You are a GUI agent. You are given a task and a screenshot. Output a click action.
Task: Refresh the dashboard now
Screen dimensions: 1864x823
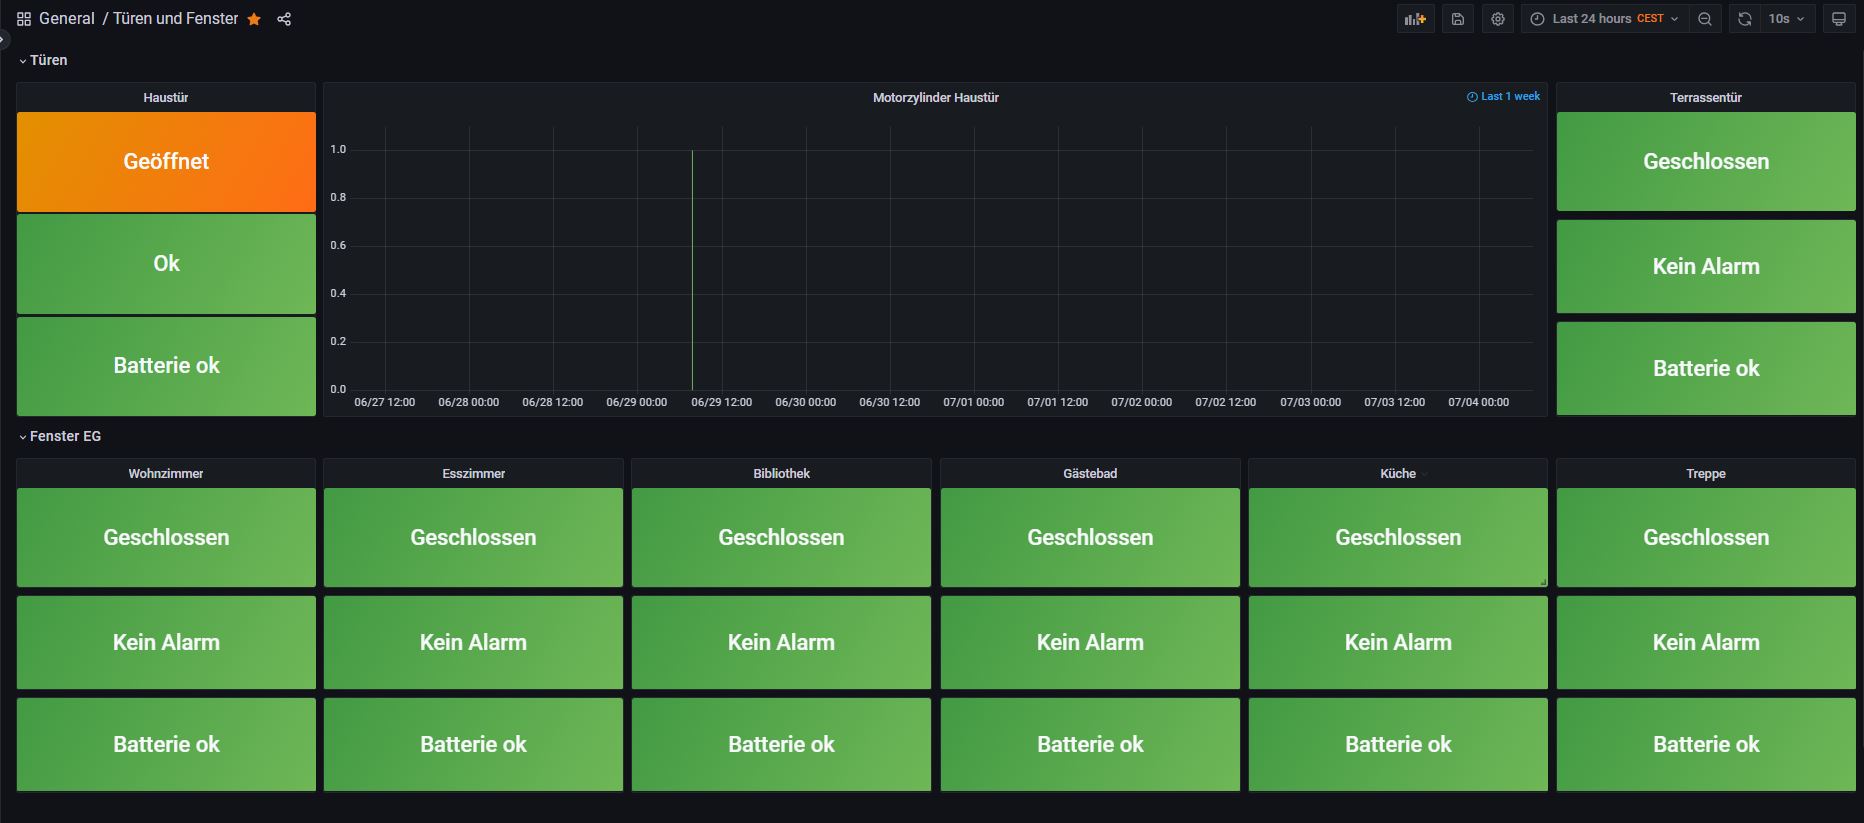[1745, 19]
